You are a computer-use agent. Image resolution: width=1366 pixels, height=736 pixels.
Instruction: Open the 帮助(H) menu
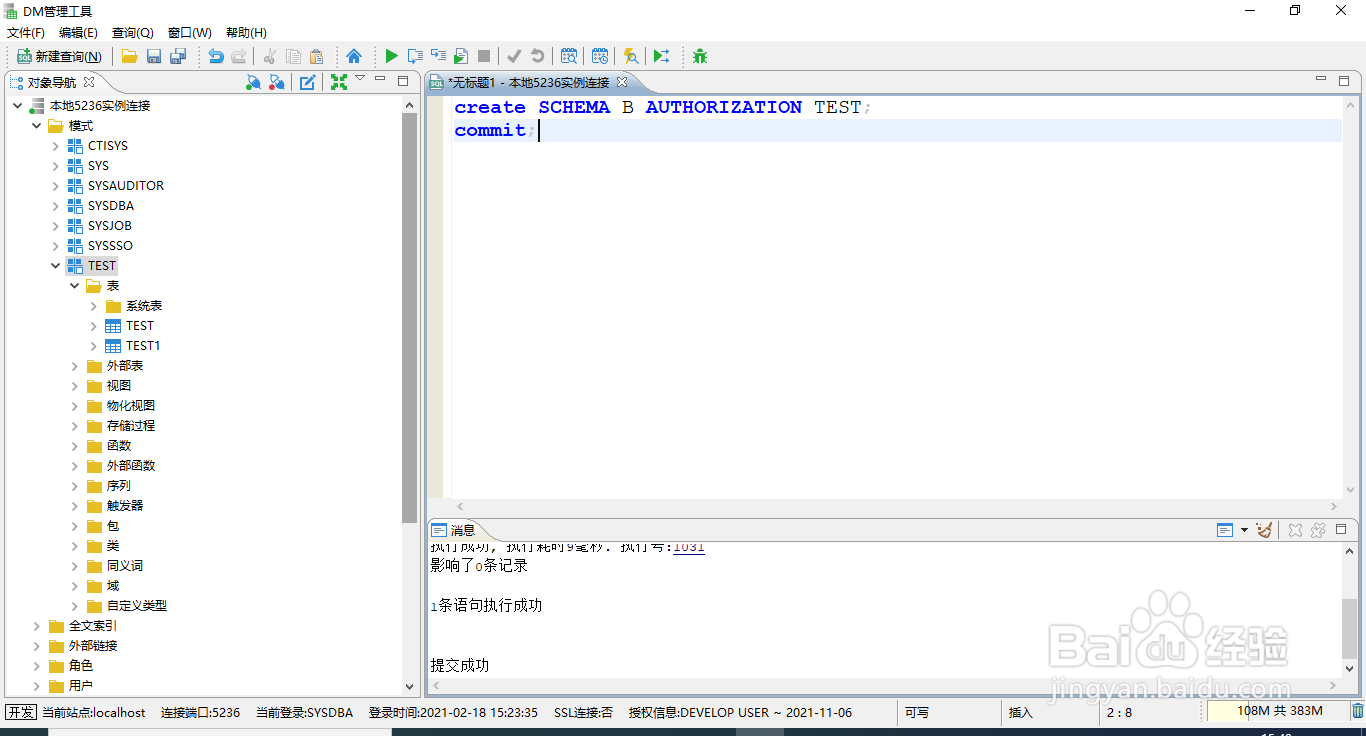click(x=246, y=33)
